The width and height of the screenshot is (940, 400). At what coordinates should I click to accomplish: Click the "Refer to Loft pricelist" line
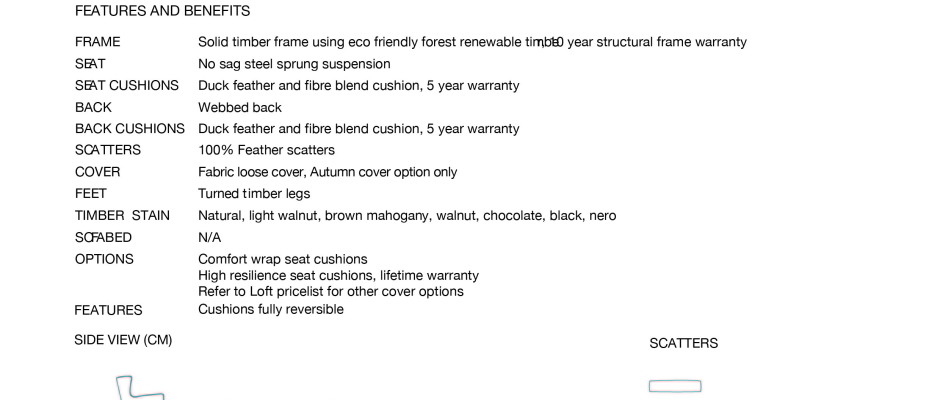330,292
